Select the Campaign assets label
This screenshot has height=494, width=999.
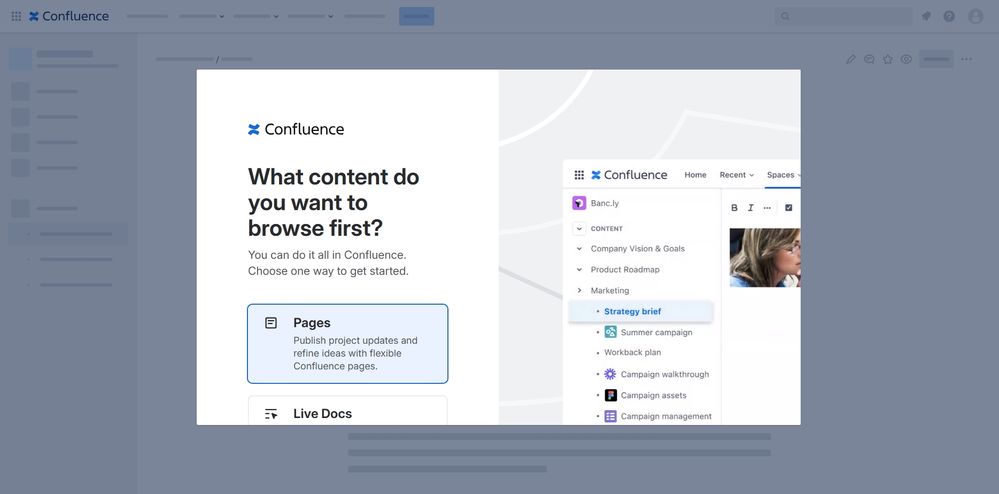click(x=654, y=395)
